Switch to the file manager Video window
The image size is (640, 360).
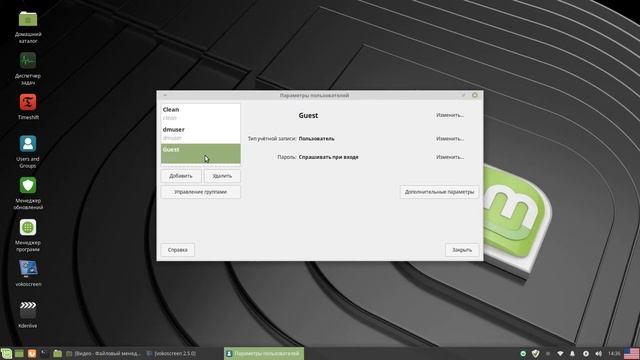(x=103, y=353)
